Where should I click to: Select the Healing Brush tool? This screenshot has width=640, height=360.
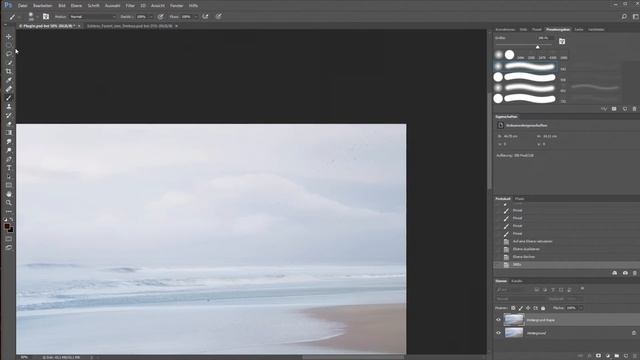coord(9,89)
